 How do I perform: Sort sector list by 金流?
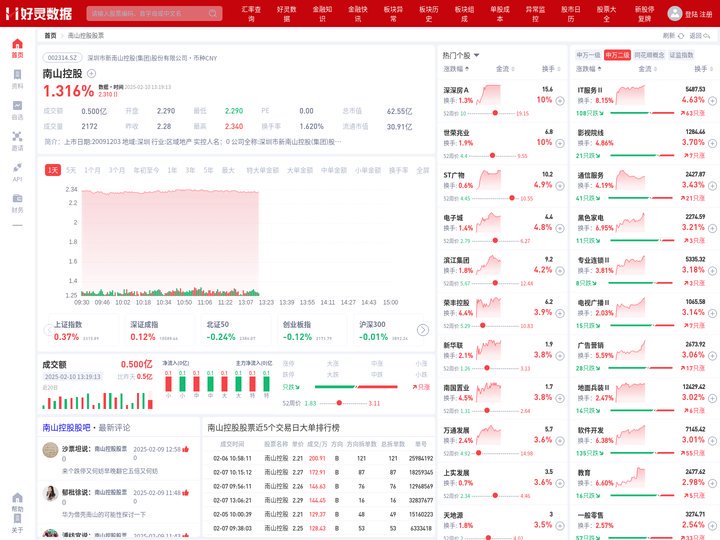point(647,69)
